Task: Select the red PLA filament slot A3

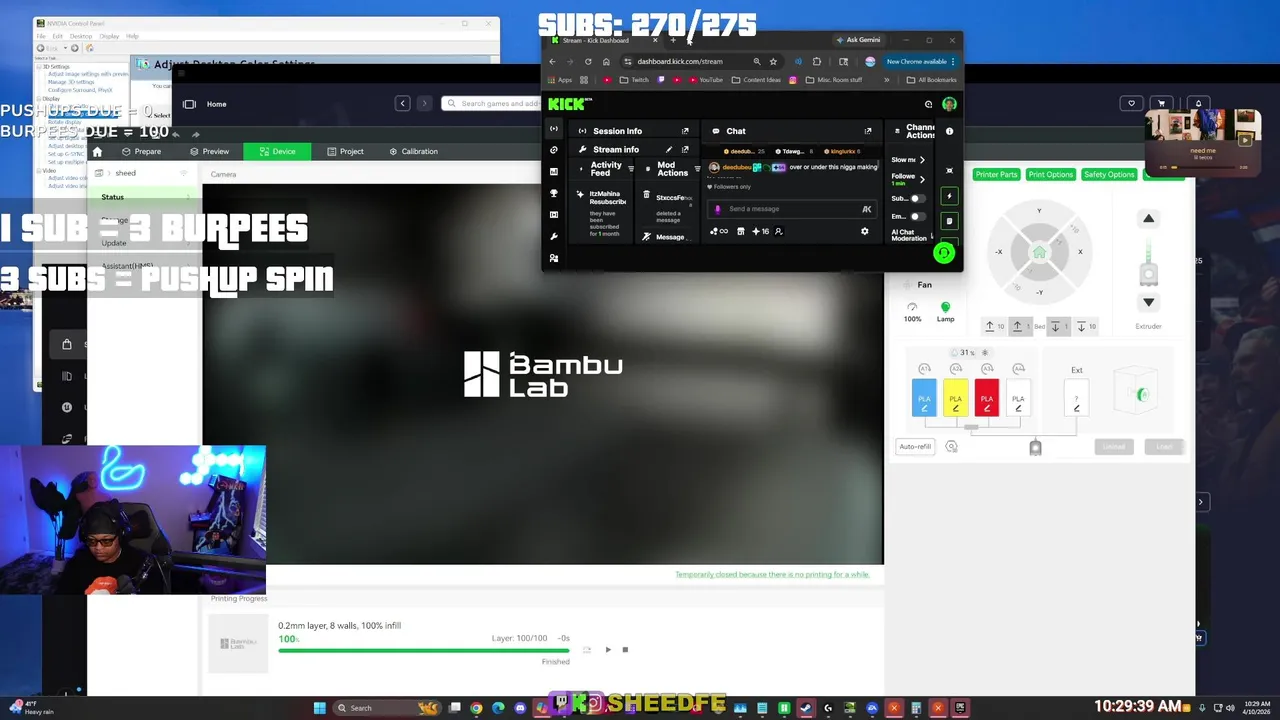Action: point(986,397)
